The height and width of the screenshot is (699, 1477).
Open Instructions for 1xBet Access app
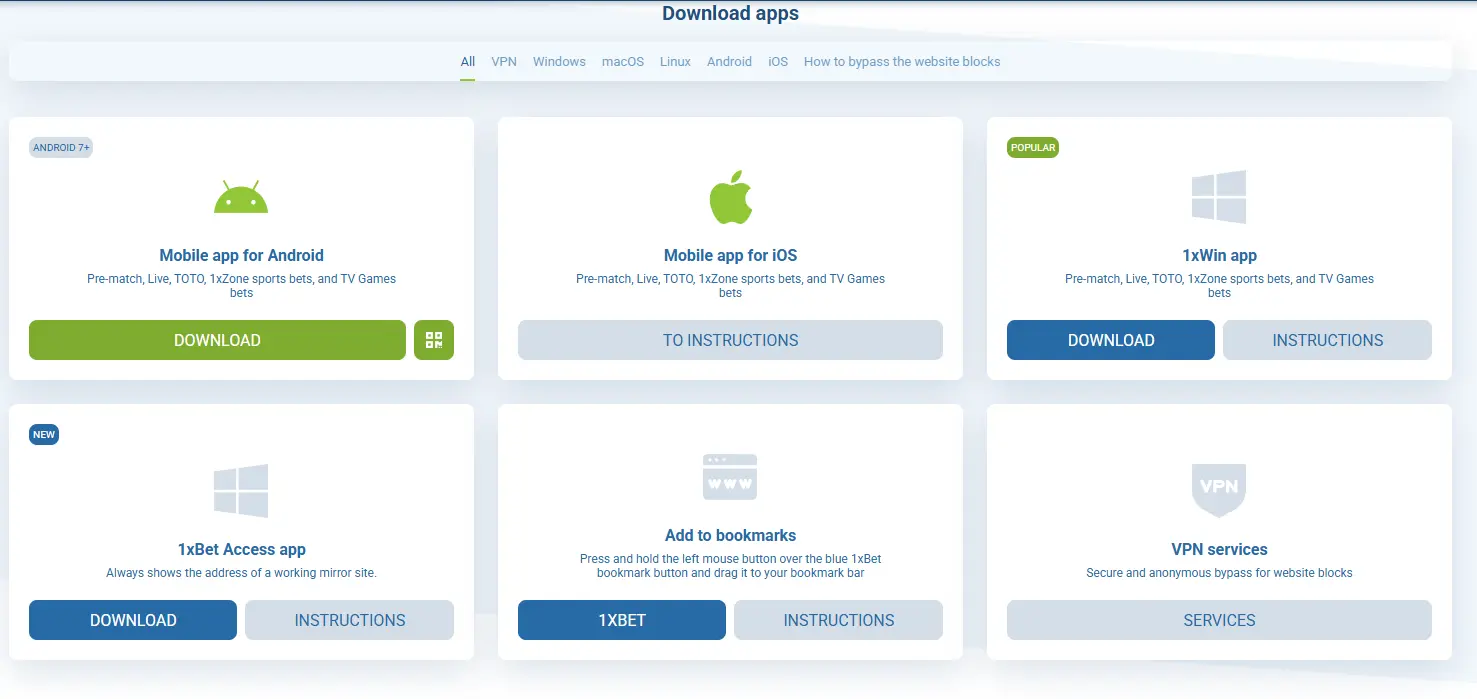click(350, 620)
